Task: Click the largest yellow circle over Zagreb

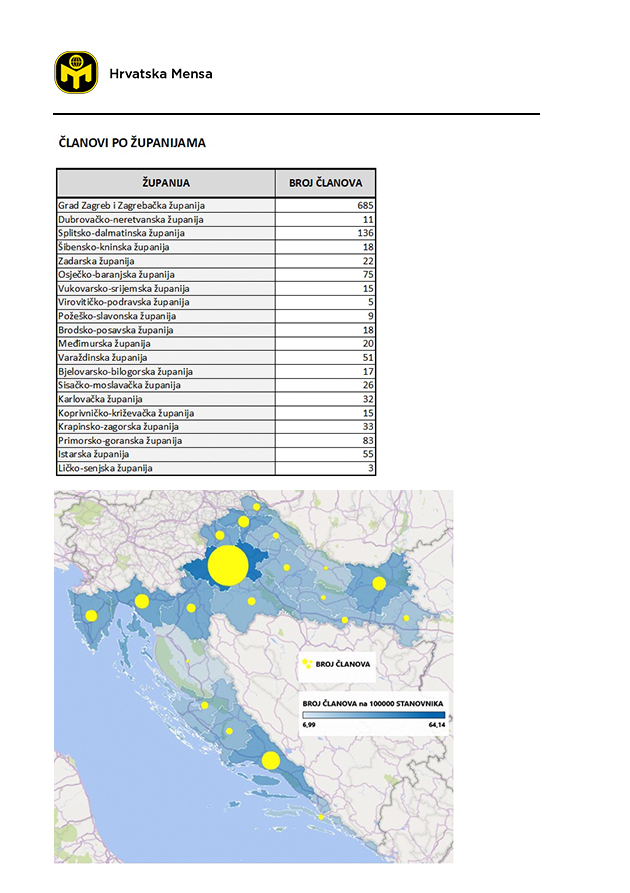Action: [227, 564]
